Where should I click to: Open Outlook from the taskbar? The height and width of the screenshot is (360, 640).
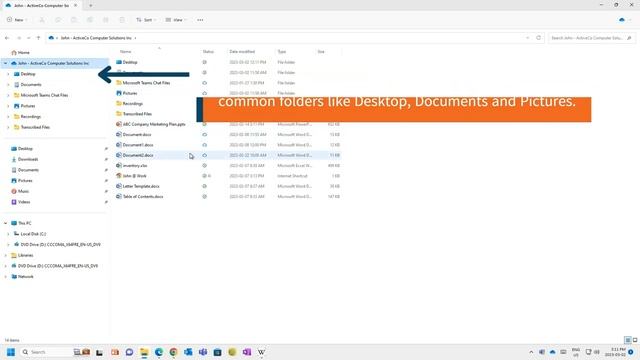188,352
